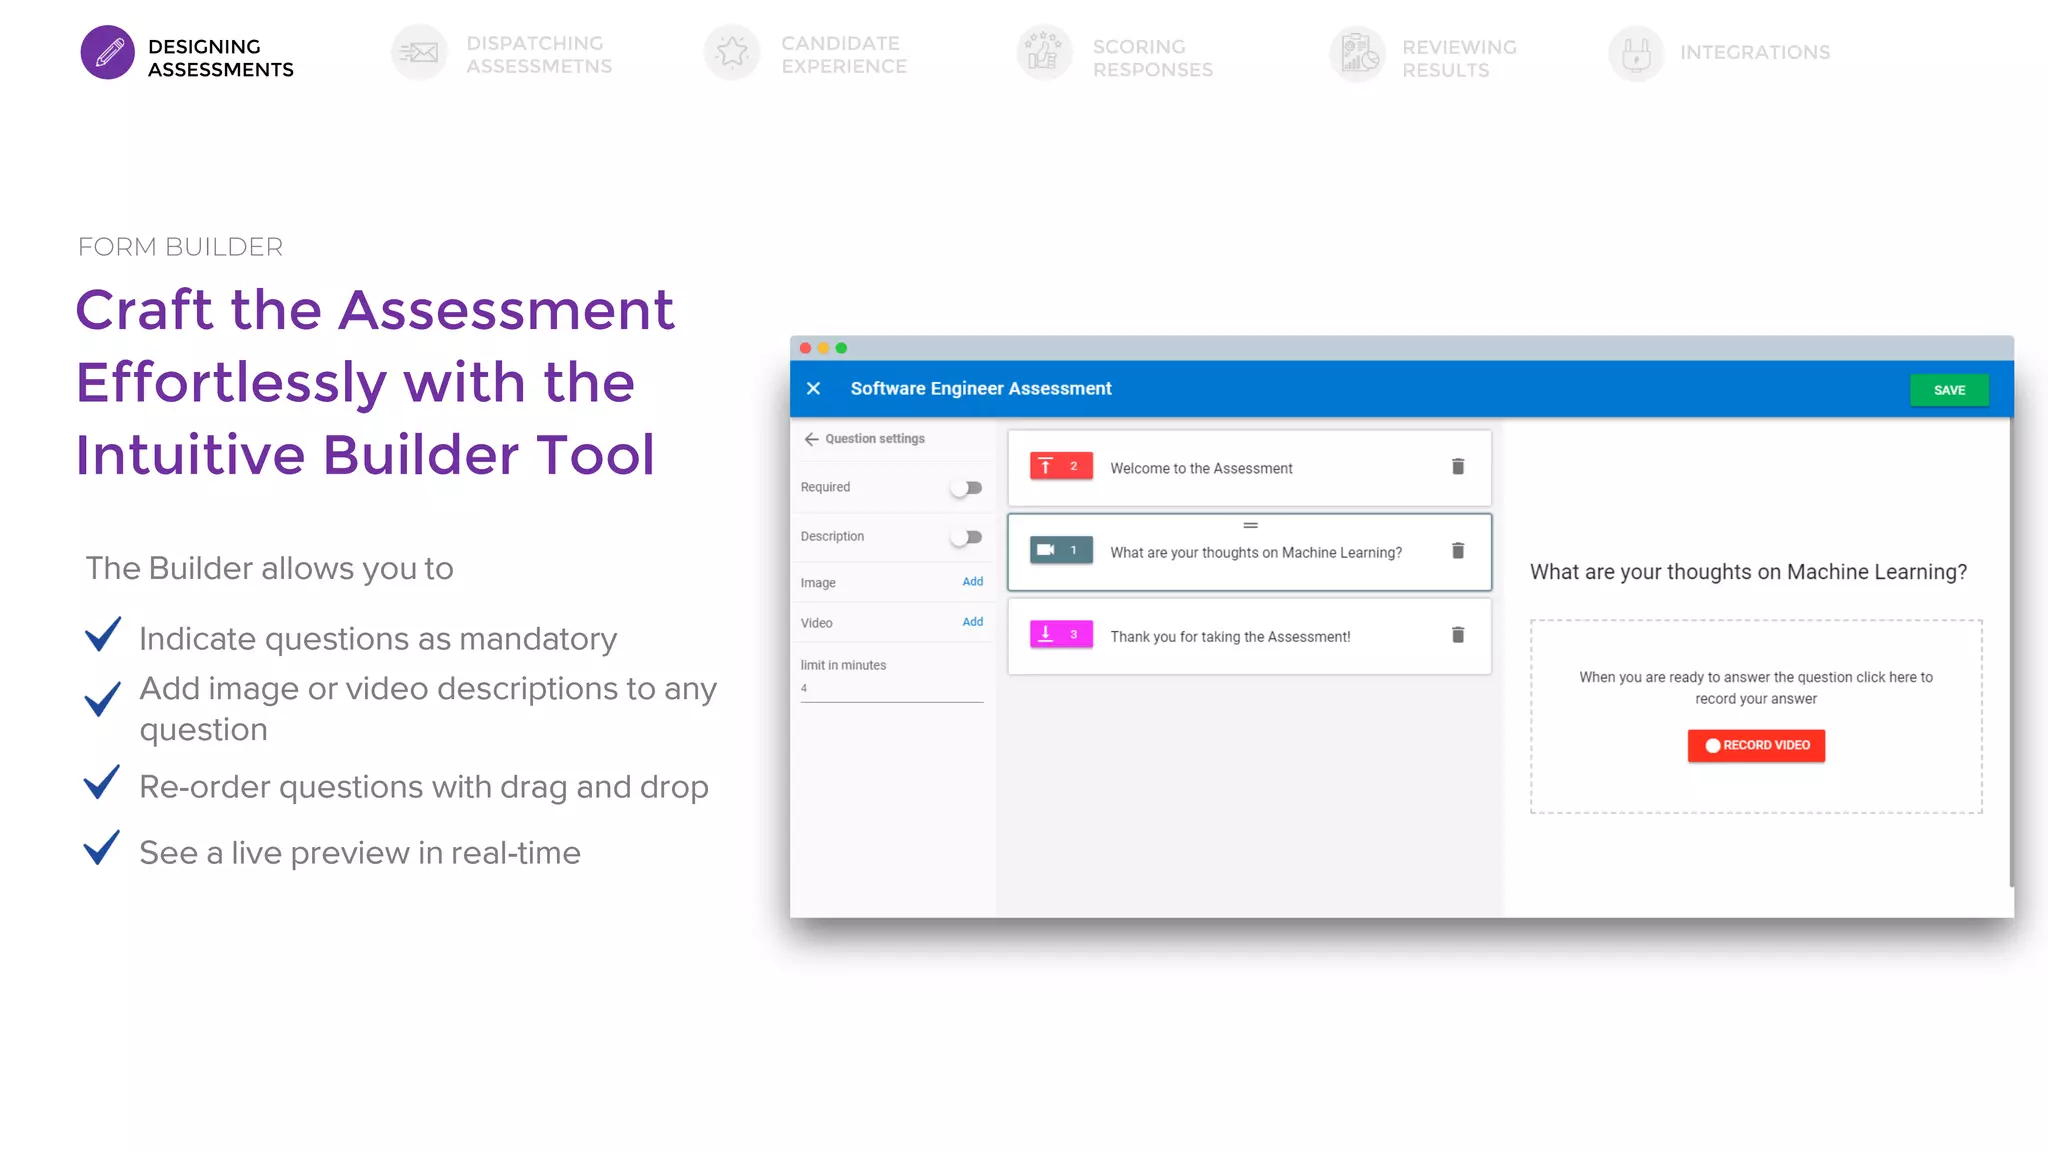Toggle the Required switch on

[x=966, y=488]
